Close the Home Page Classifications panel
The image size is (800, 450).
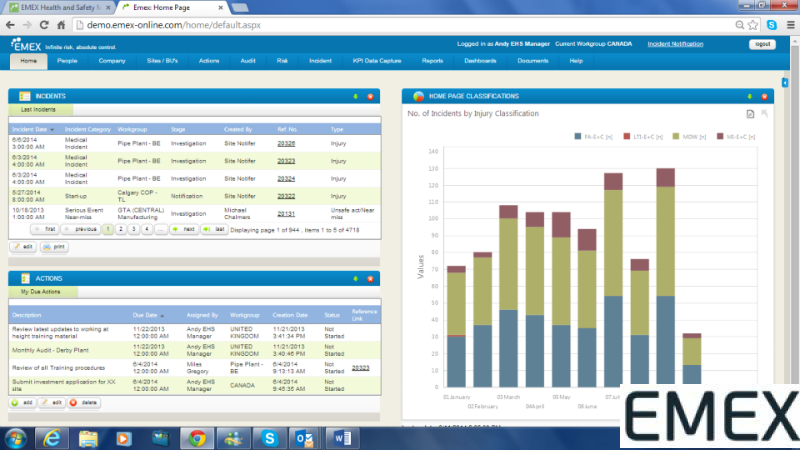tap(764, 96)
